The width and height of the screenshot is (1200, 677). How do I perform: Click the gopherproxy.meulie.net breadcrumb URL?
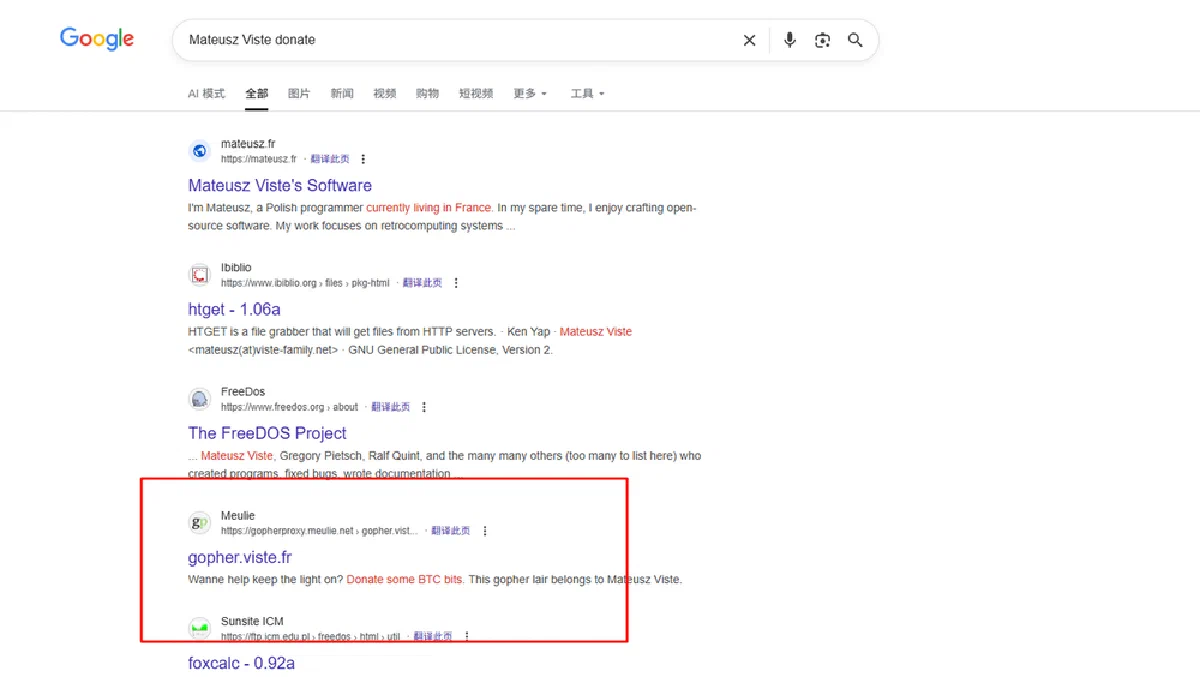[320, 531]
